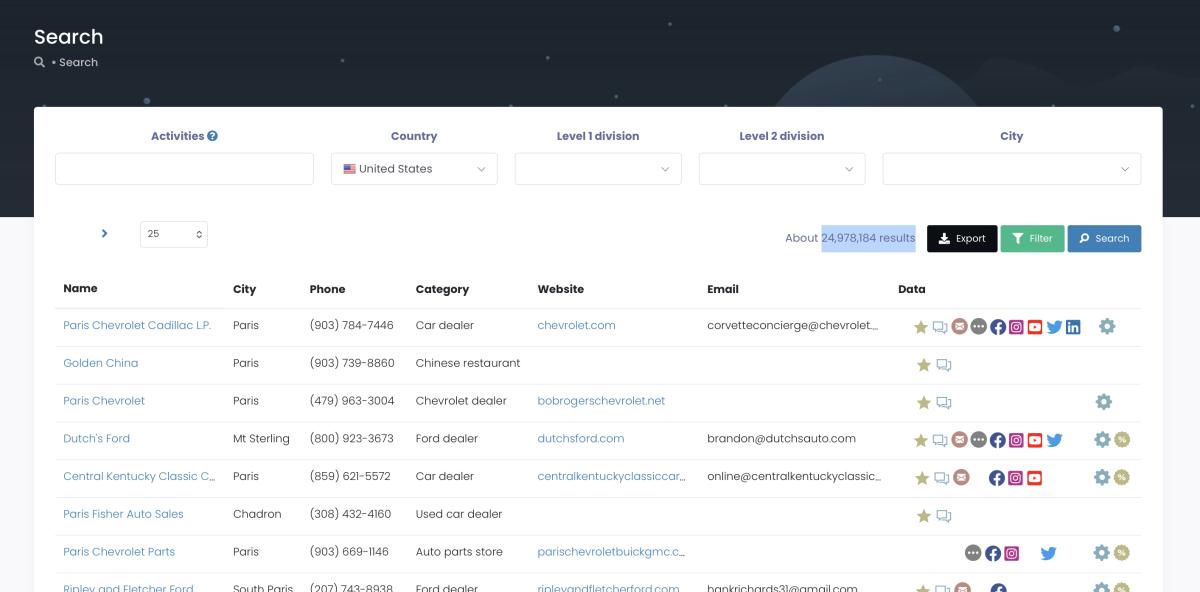Open the dutchsford.com website link
The image size is (1200, 592).
[581, 438]
